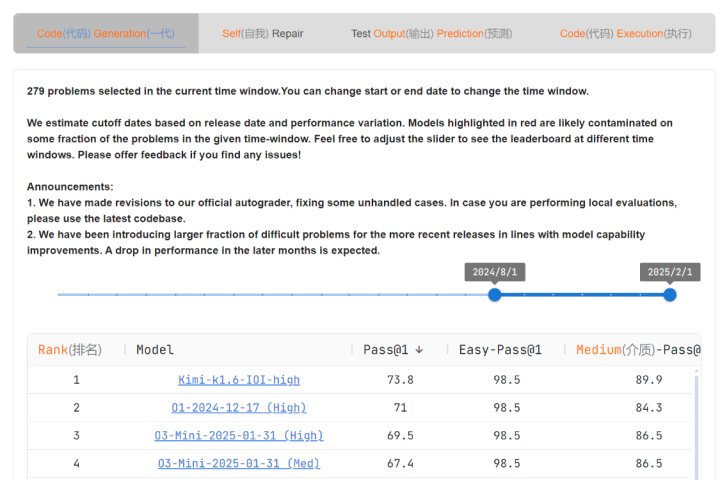720x480 pixels.
Task: Visit the O3-Mini-2025-01-31 (Med) link
Action: click(239, 464)
